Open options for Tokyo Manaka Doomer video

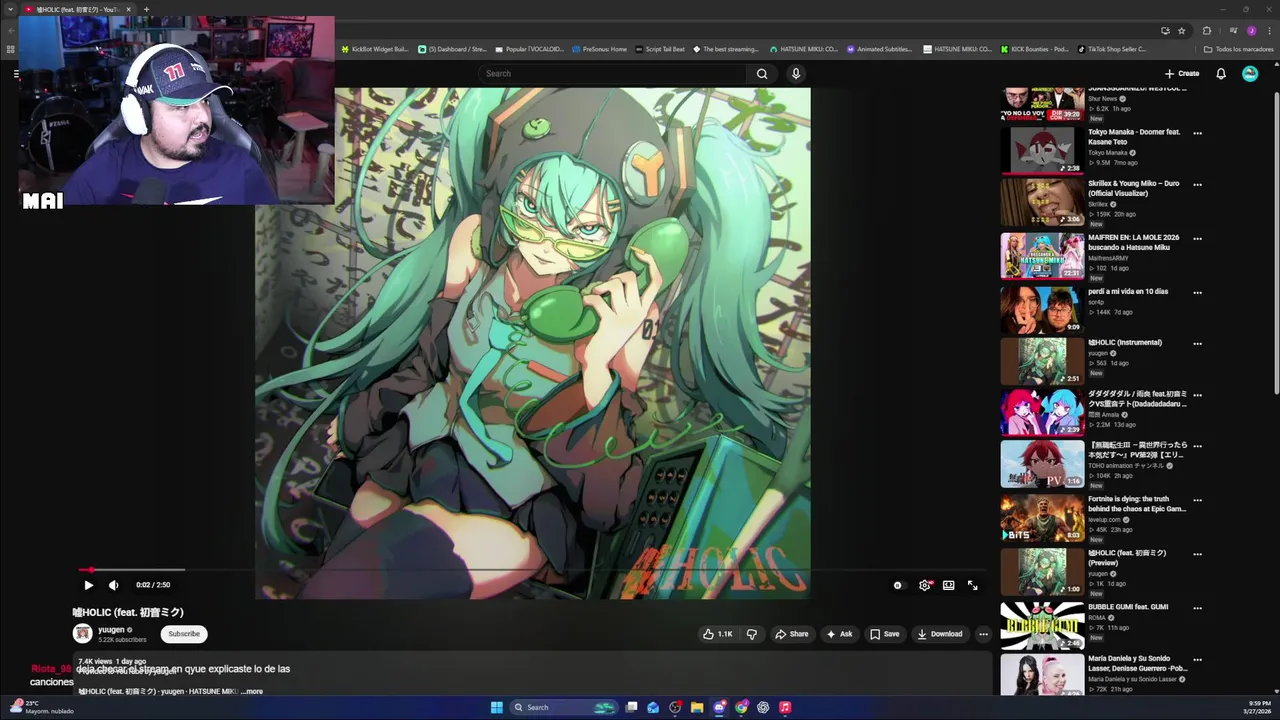tap(1197, 133)
